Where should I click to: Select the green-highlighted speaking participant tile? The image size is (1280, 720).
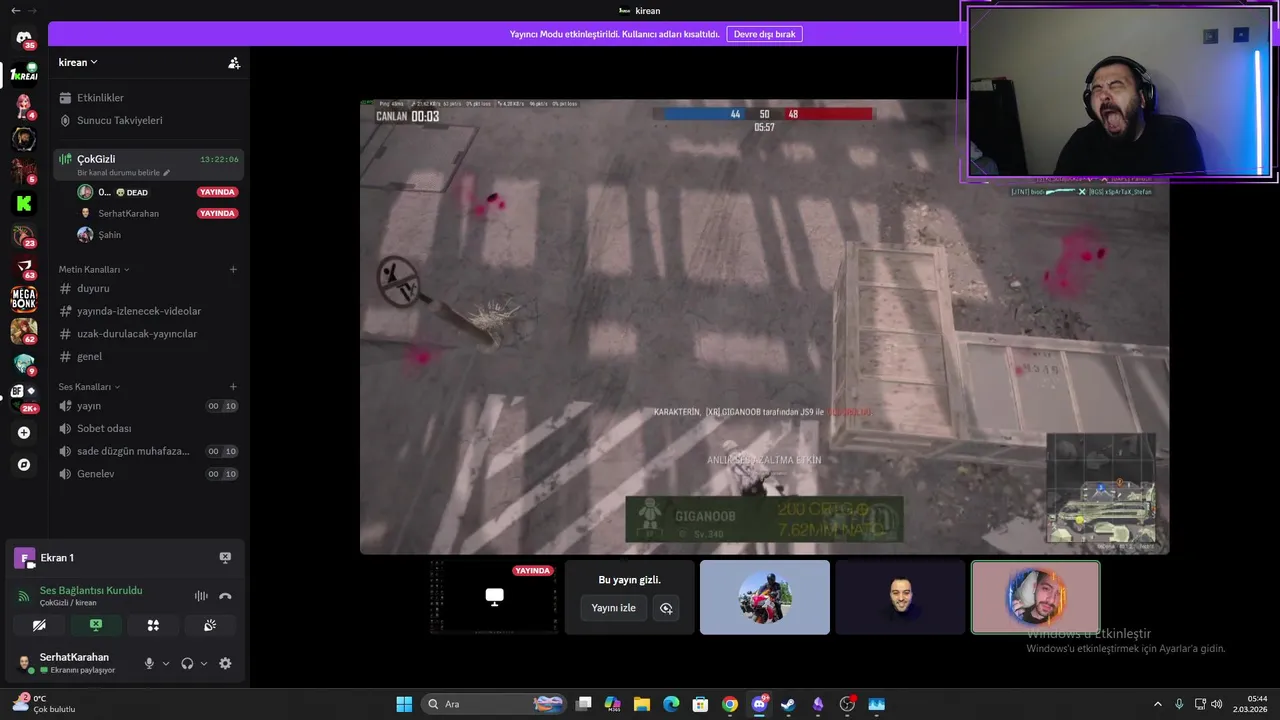coord(1035,597)
